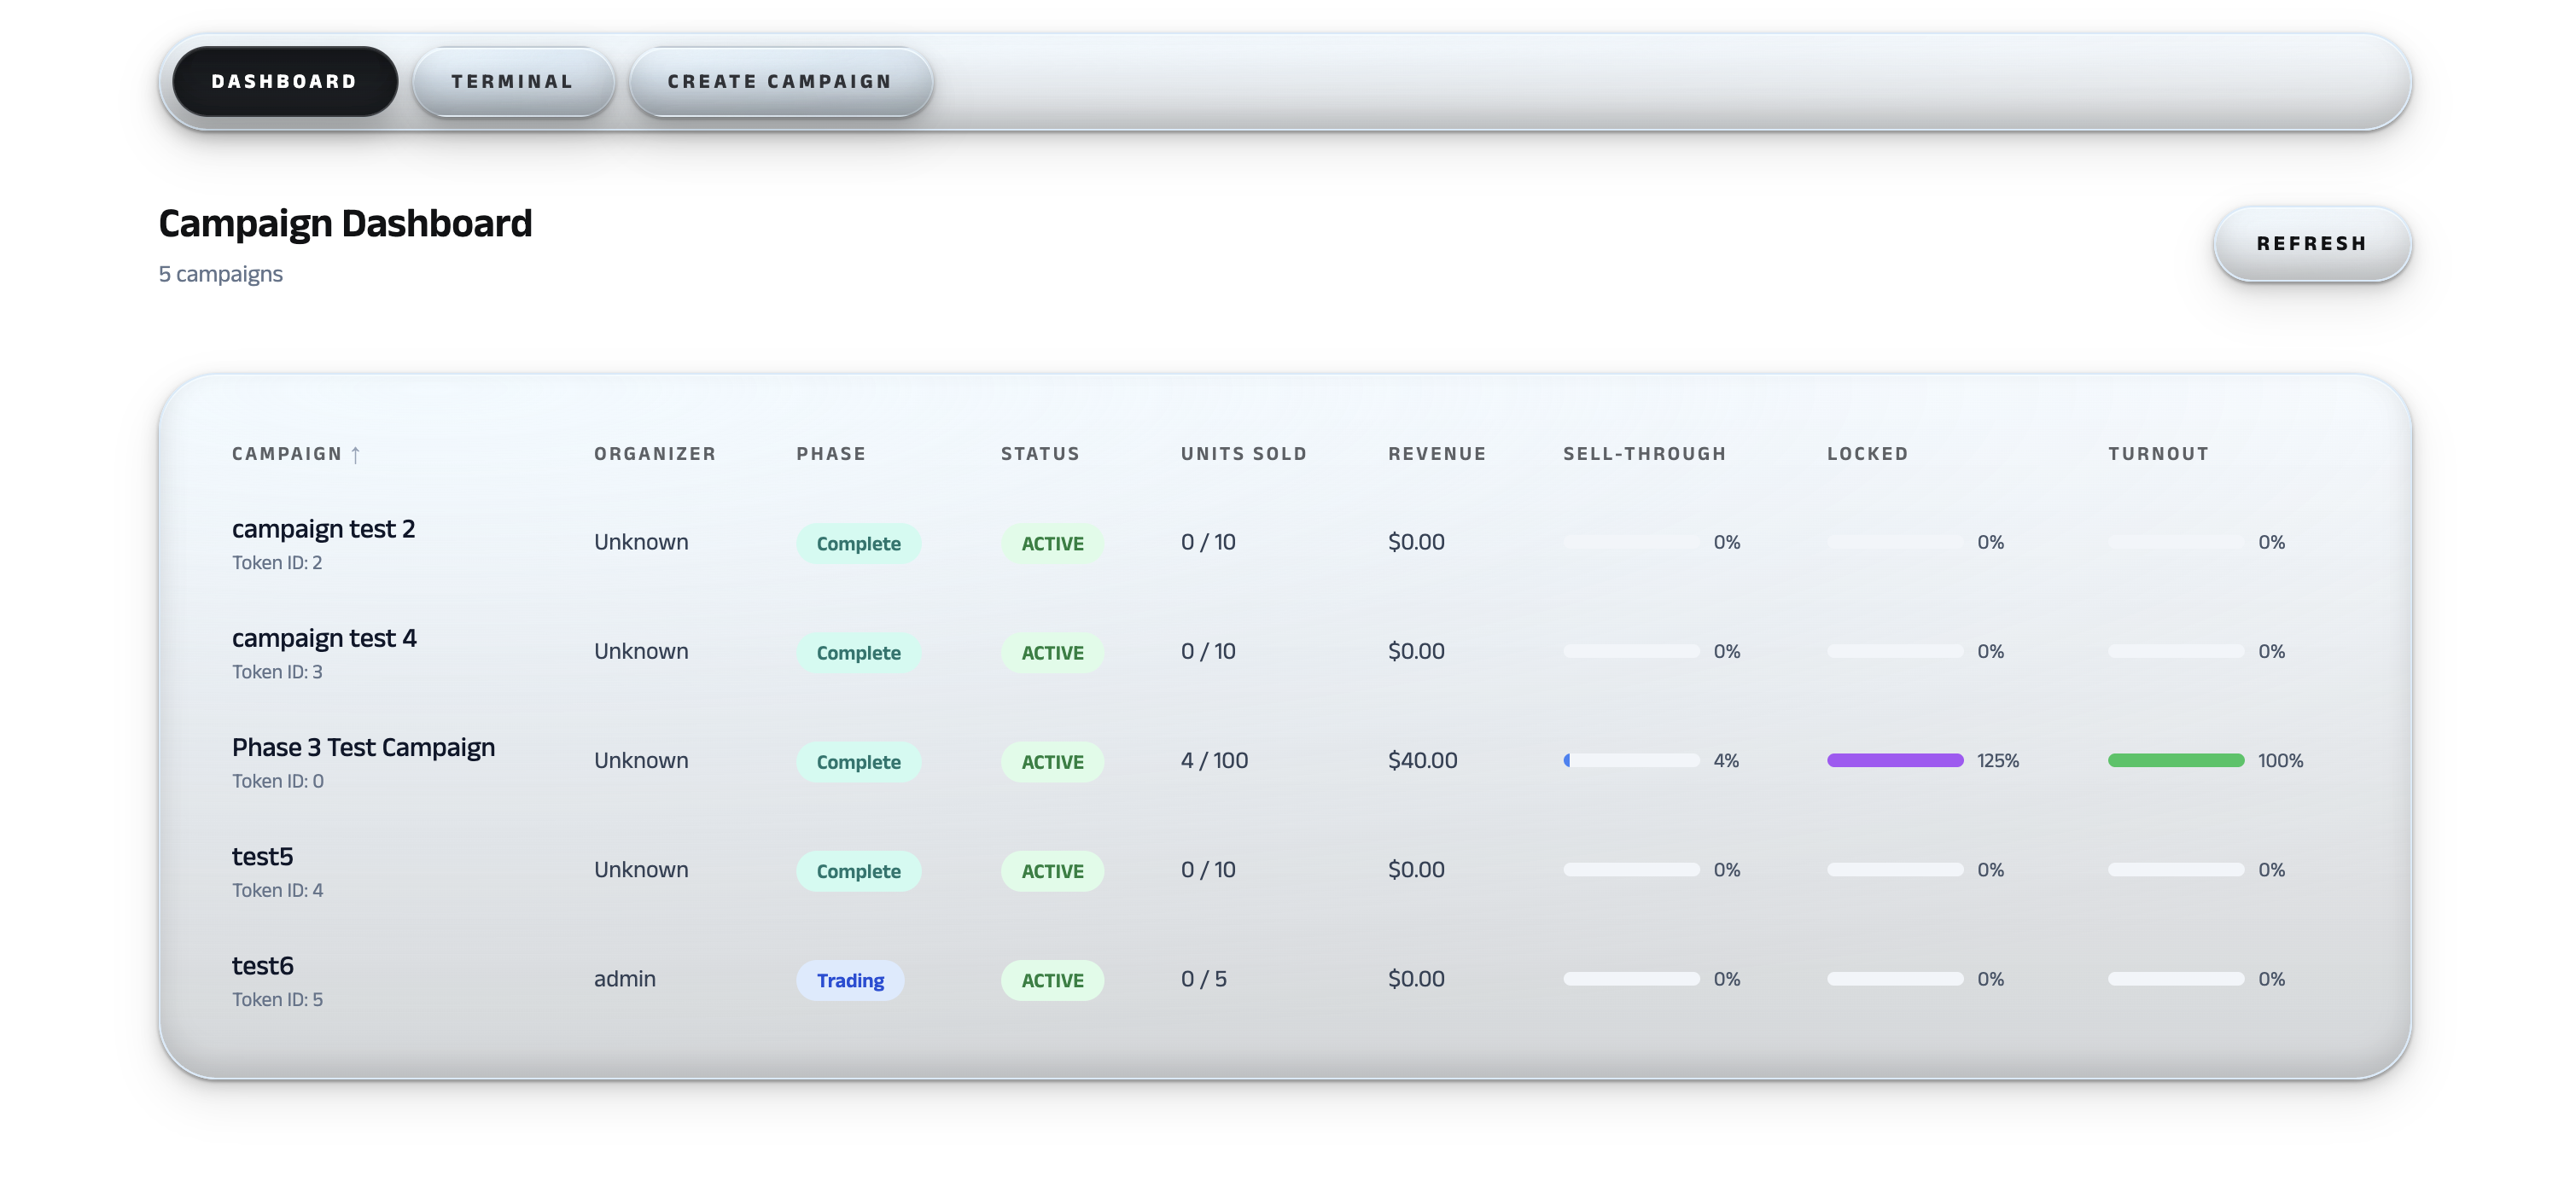Sort by Organizer column header
Viewport: 2576px width, 1181px height.
(655, 454)
